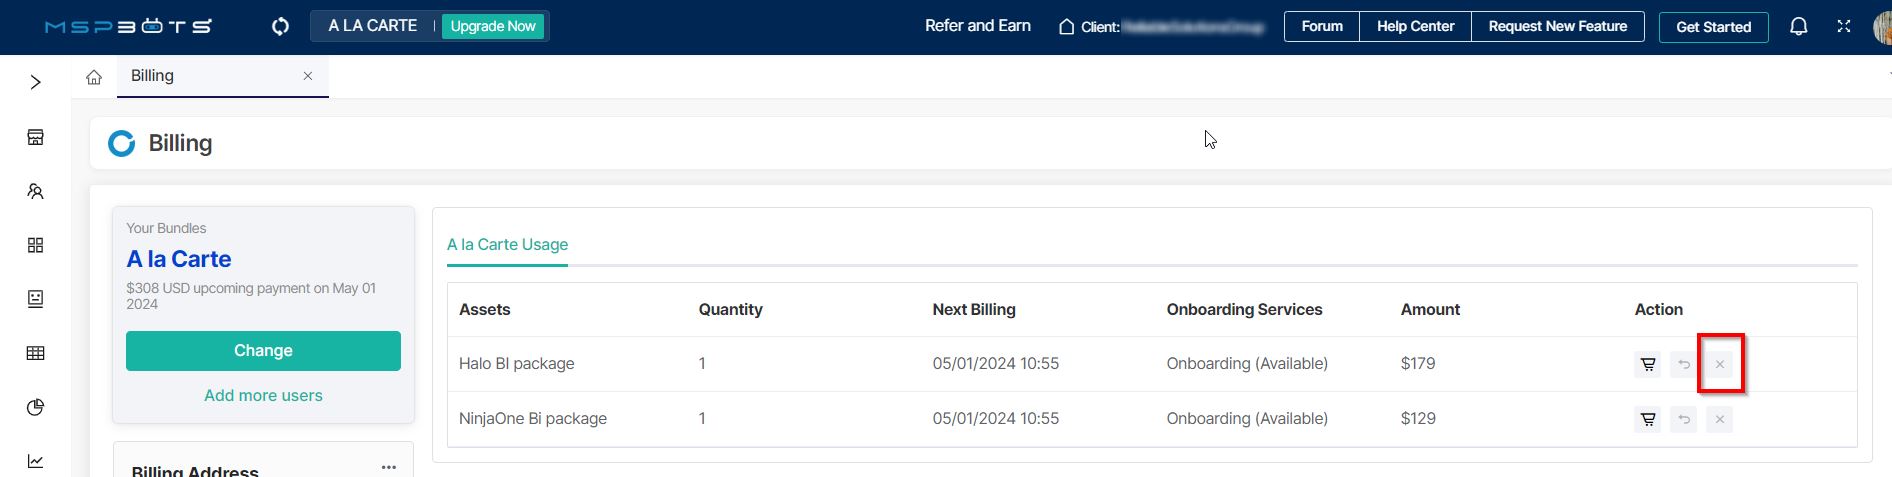1892x477 pixels.
Task: Cancel the Halo BI package subscription
Action: point(1720,364)
